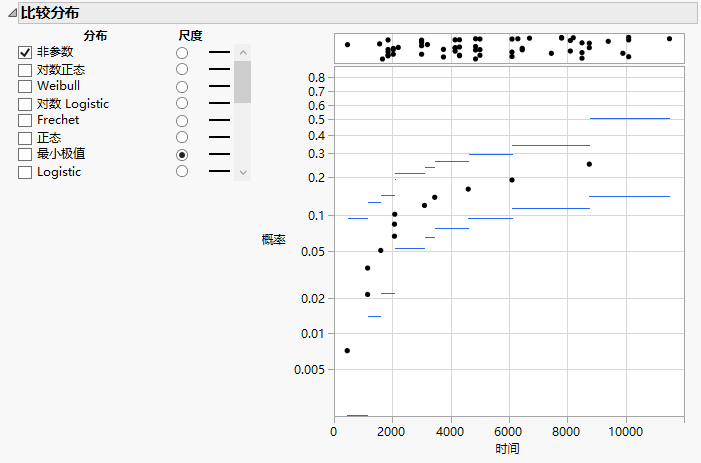Viewport: 701px width, 463px height.
Task: Click the distribution list scroll down arrow
Action: coord(243,173)
